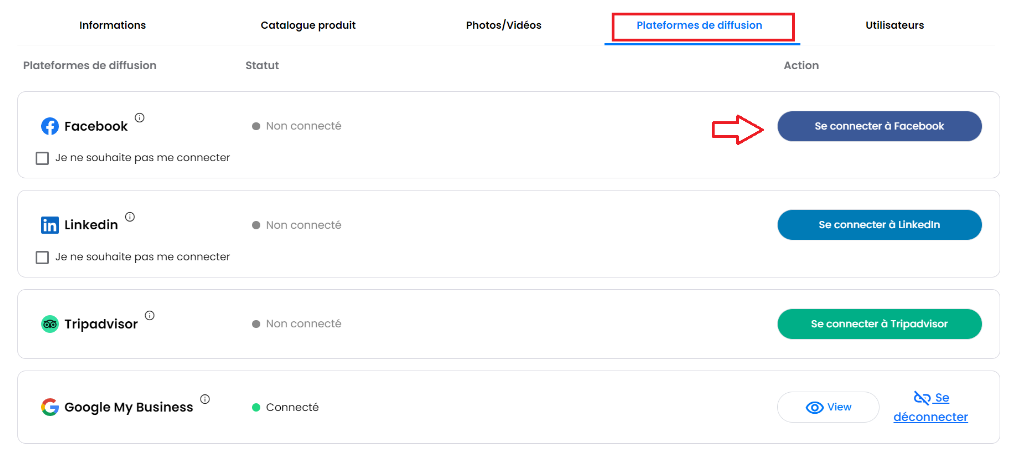Click the Facebook logo icon
Image resolution: width=1014 pixels, height=460 pixels.
[50, 126]
